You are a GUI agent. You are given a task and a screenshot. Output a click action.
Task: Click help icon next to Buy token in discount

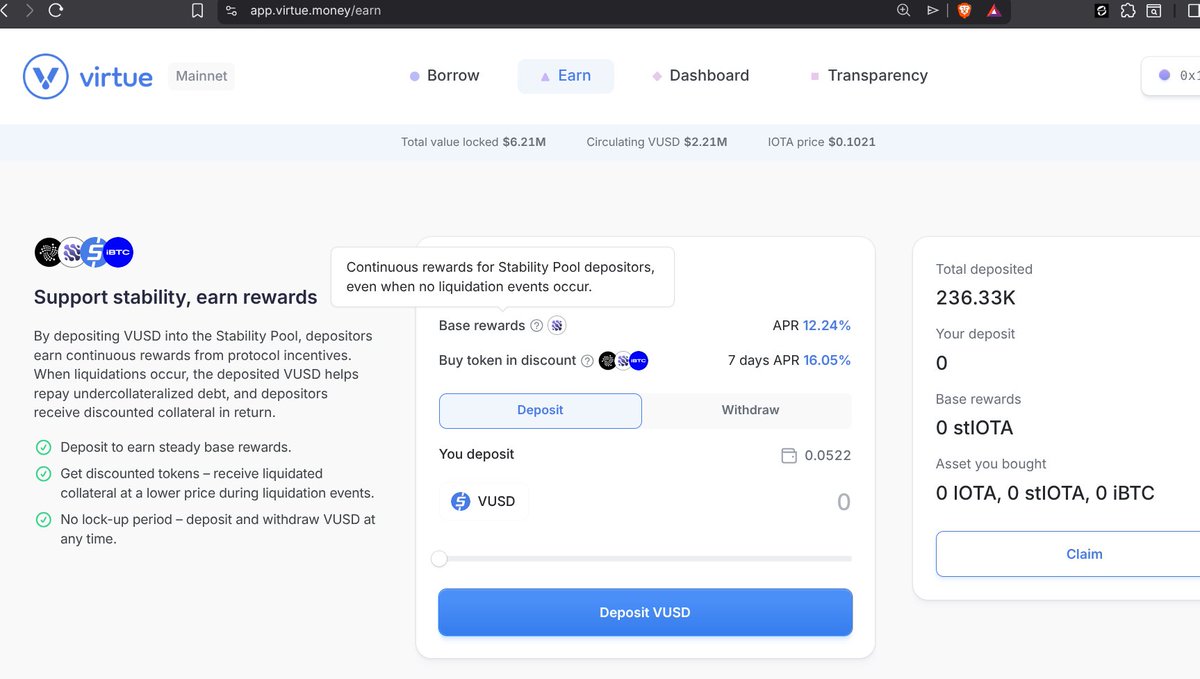tap(587, 360)
